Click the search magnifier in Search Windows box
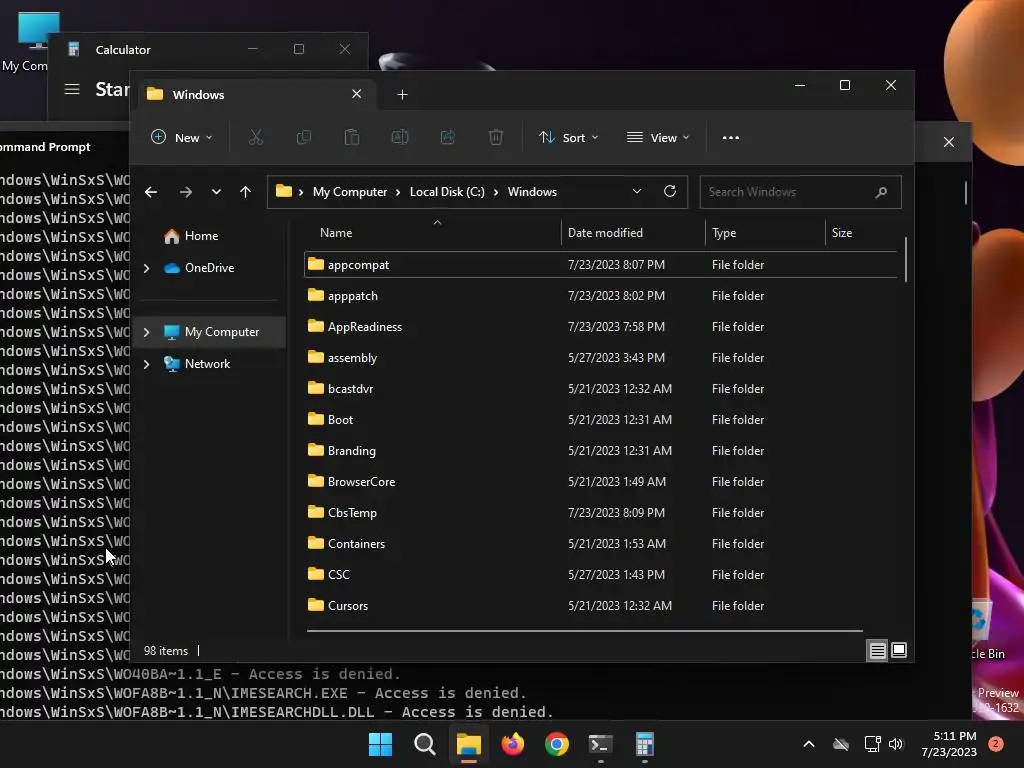Image resolution: width=1024 pixels, height=768 pixels. pos(881,192)
